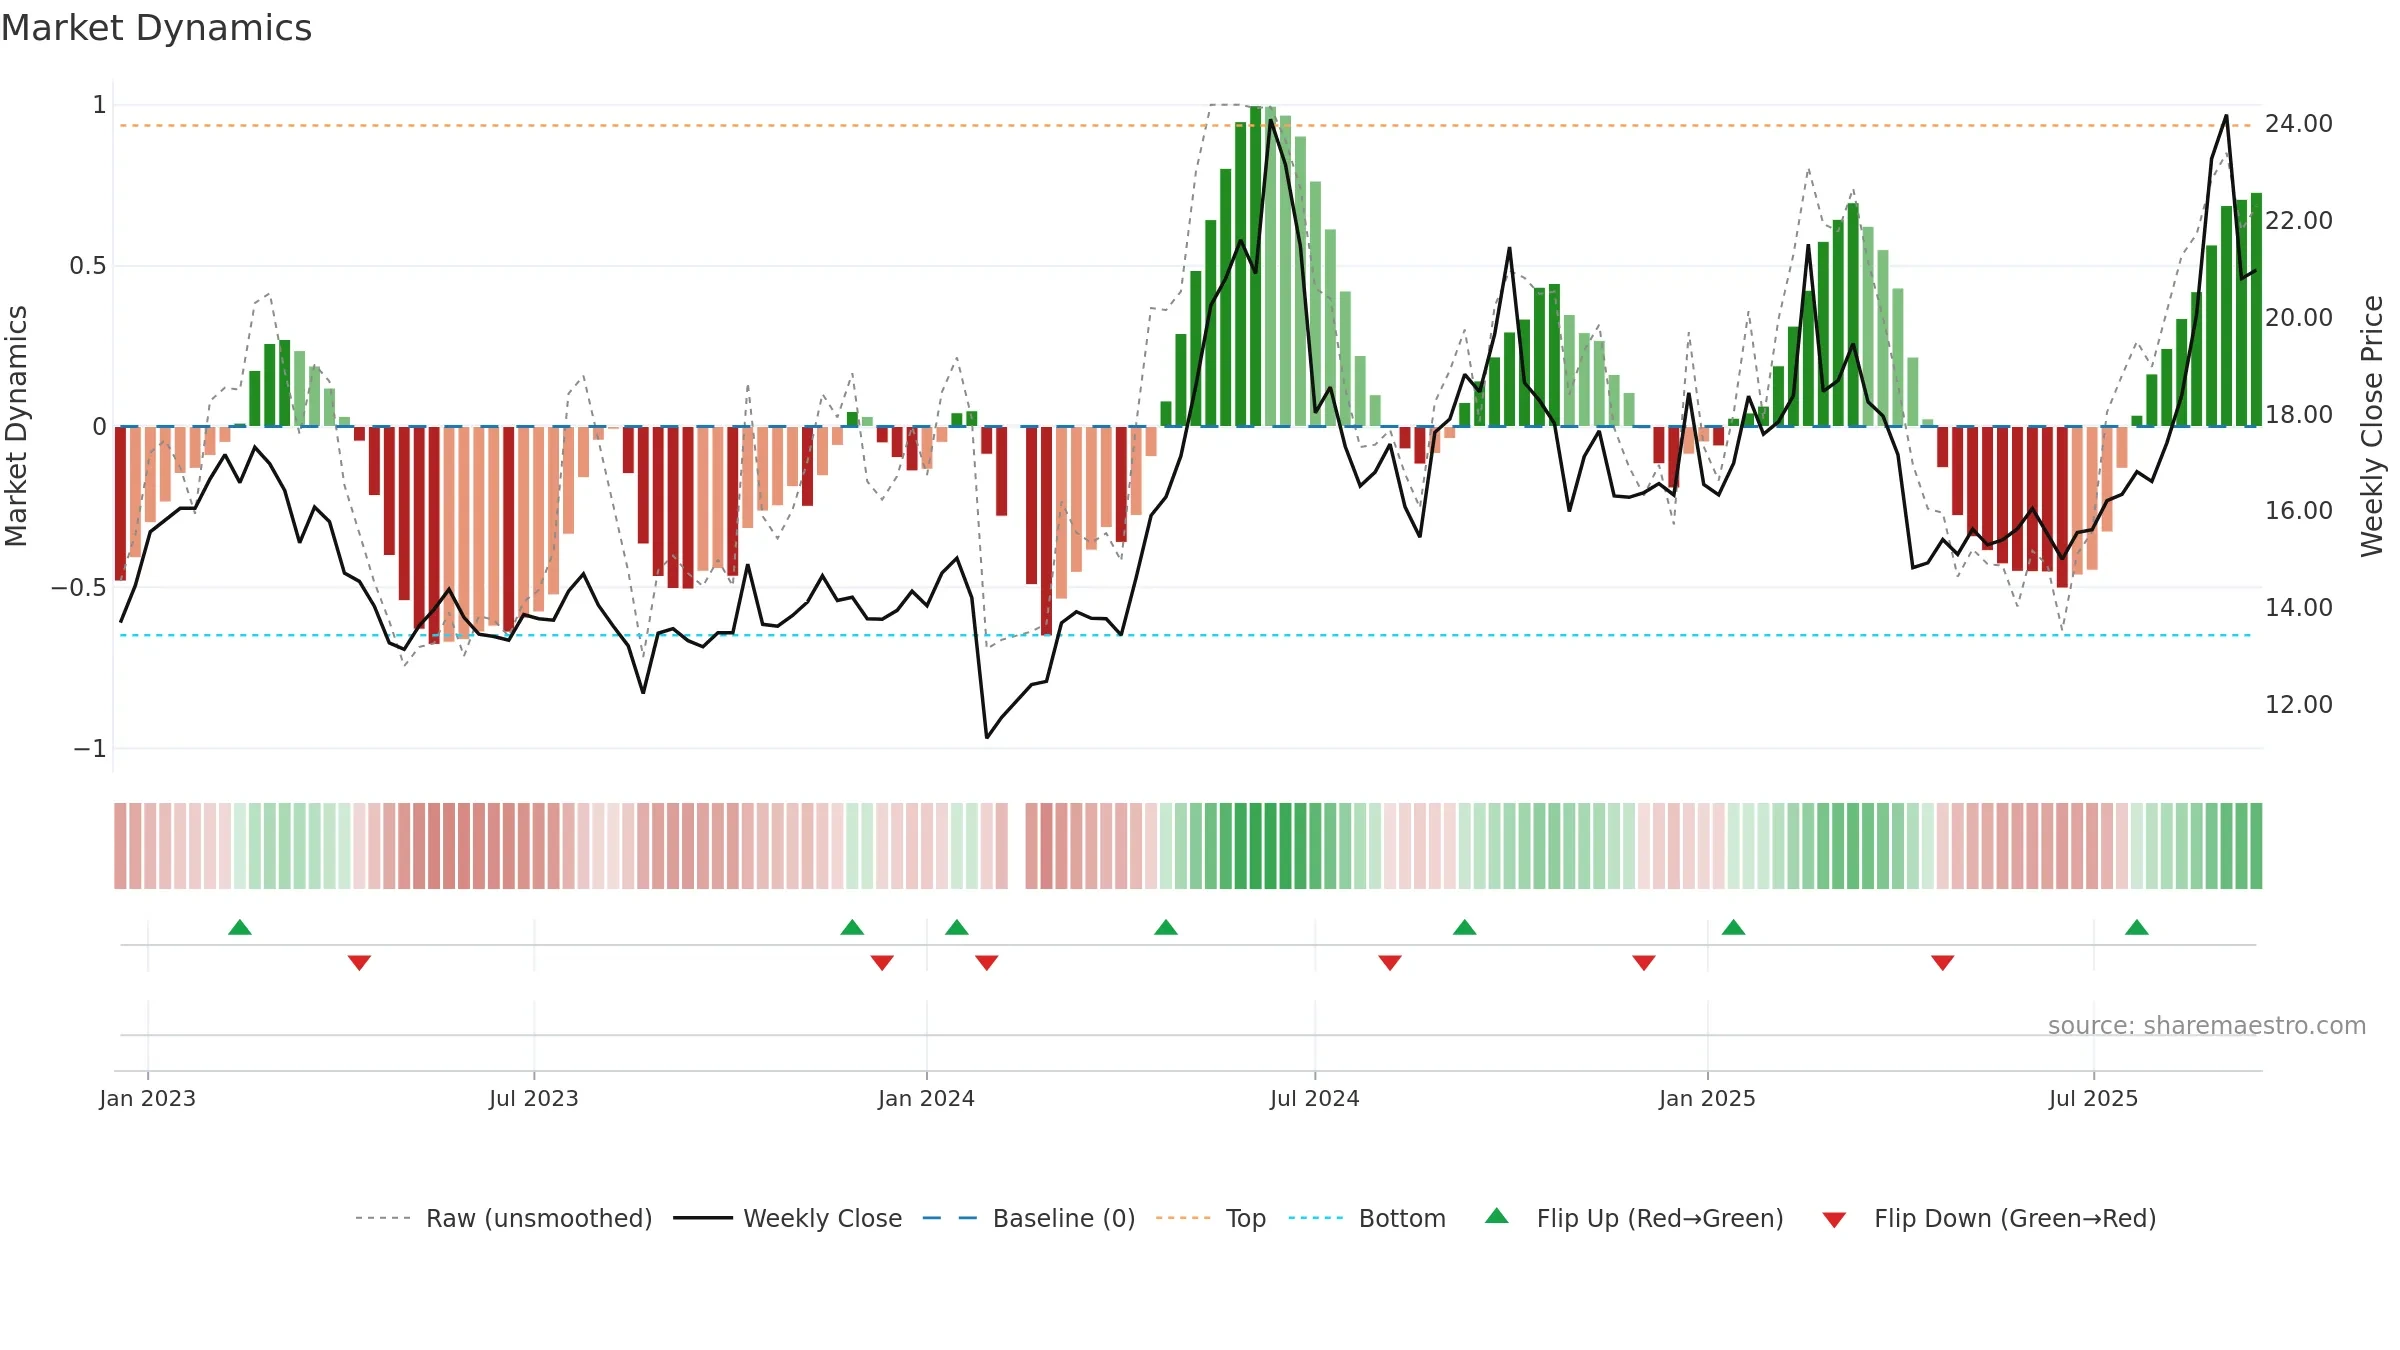The image size is (2400, 1350).
Task: Click the green Flip Up triangle icon in legend
Action: [1497, 1216]
